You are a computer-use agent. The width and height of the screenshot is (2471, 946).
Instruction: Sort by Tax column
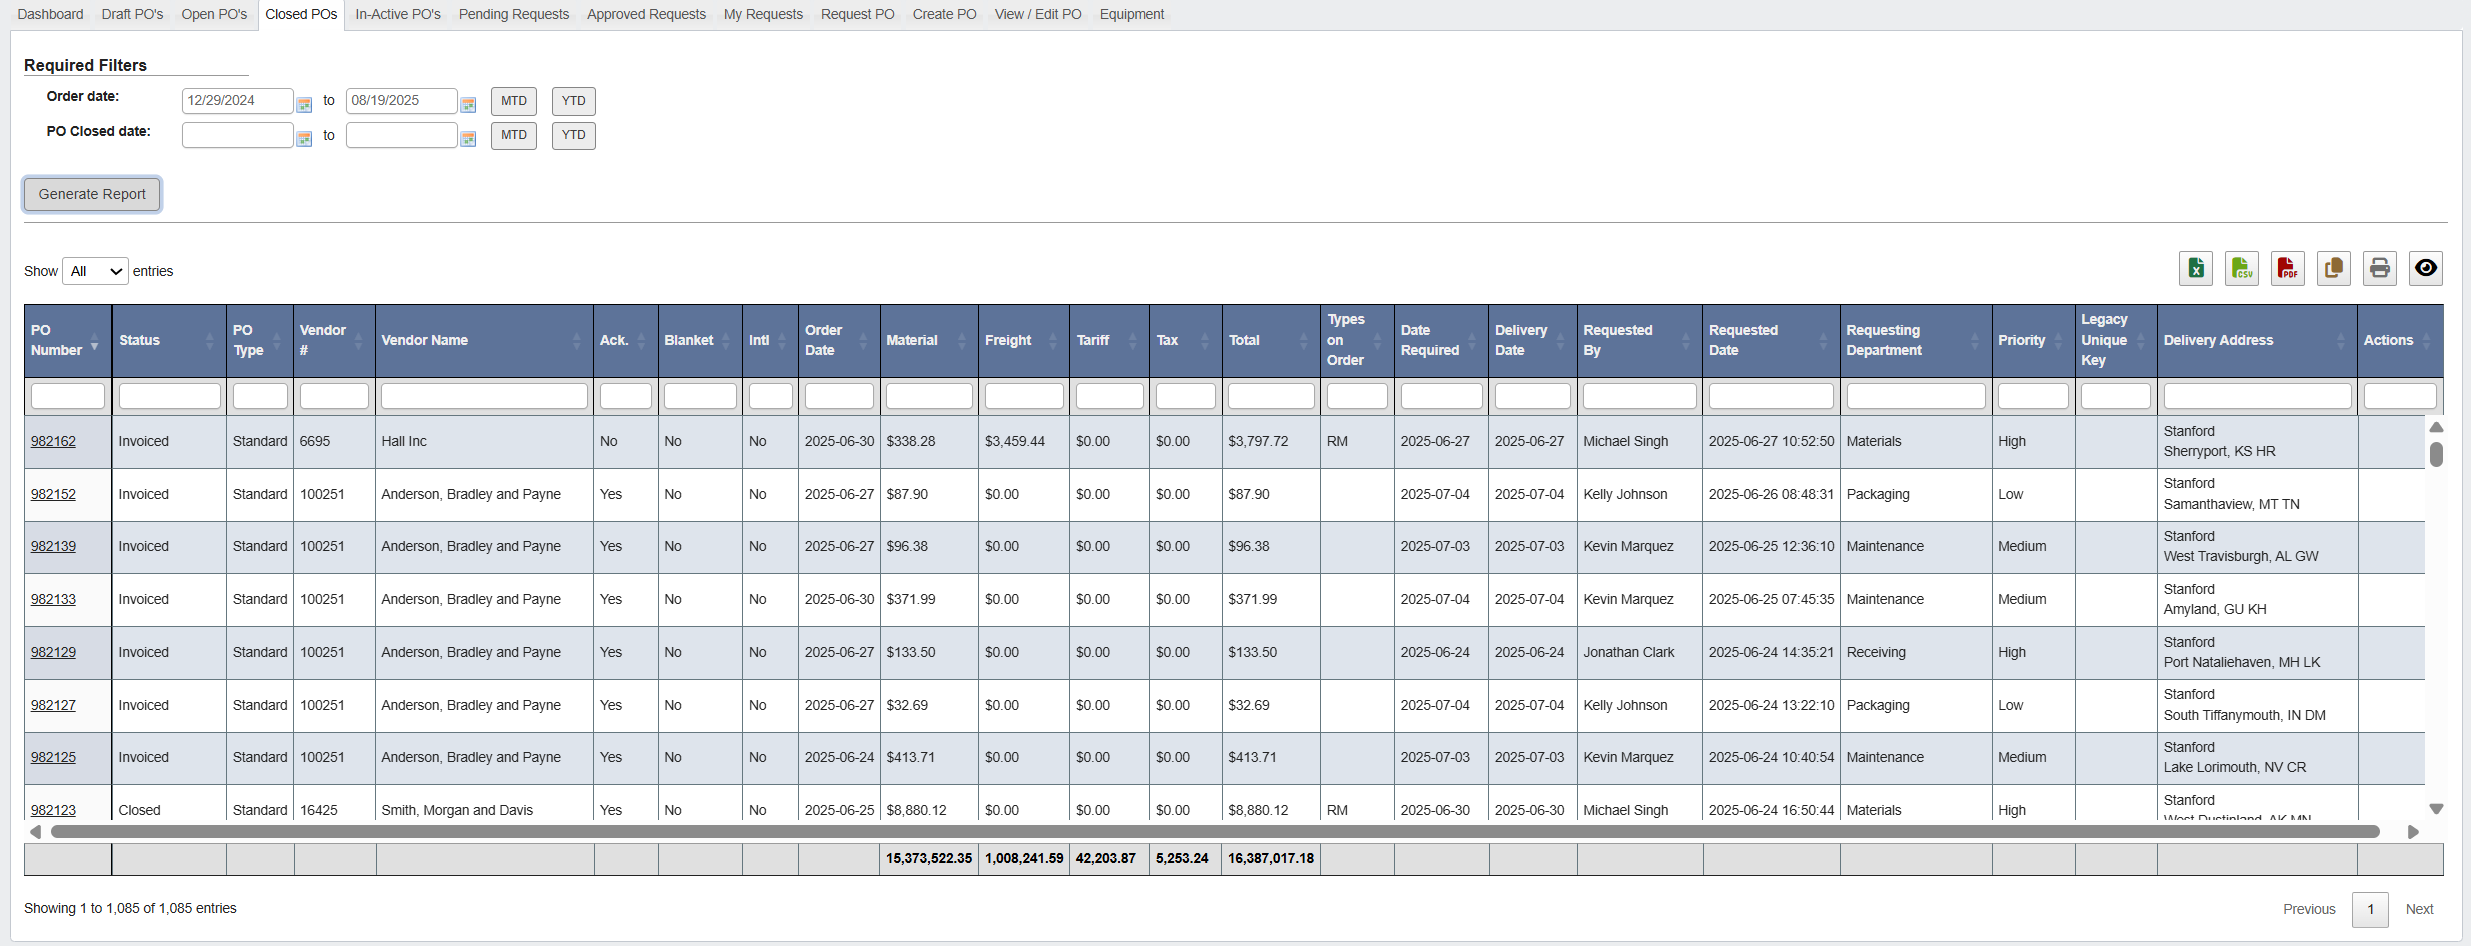pyautogui.click(x=1185, y=341)
